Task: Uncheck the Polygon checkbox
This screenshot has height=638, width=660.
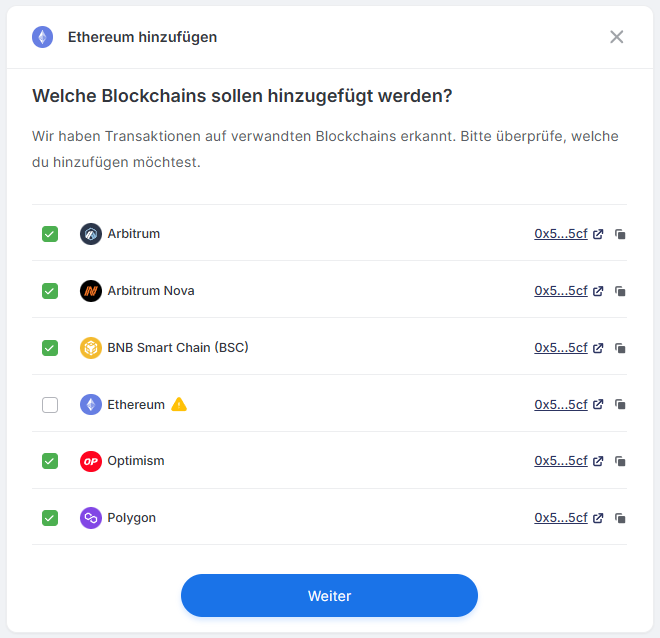Action: [50, 518]
